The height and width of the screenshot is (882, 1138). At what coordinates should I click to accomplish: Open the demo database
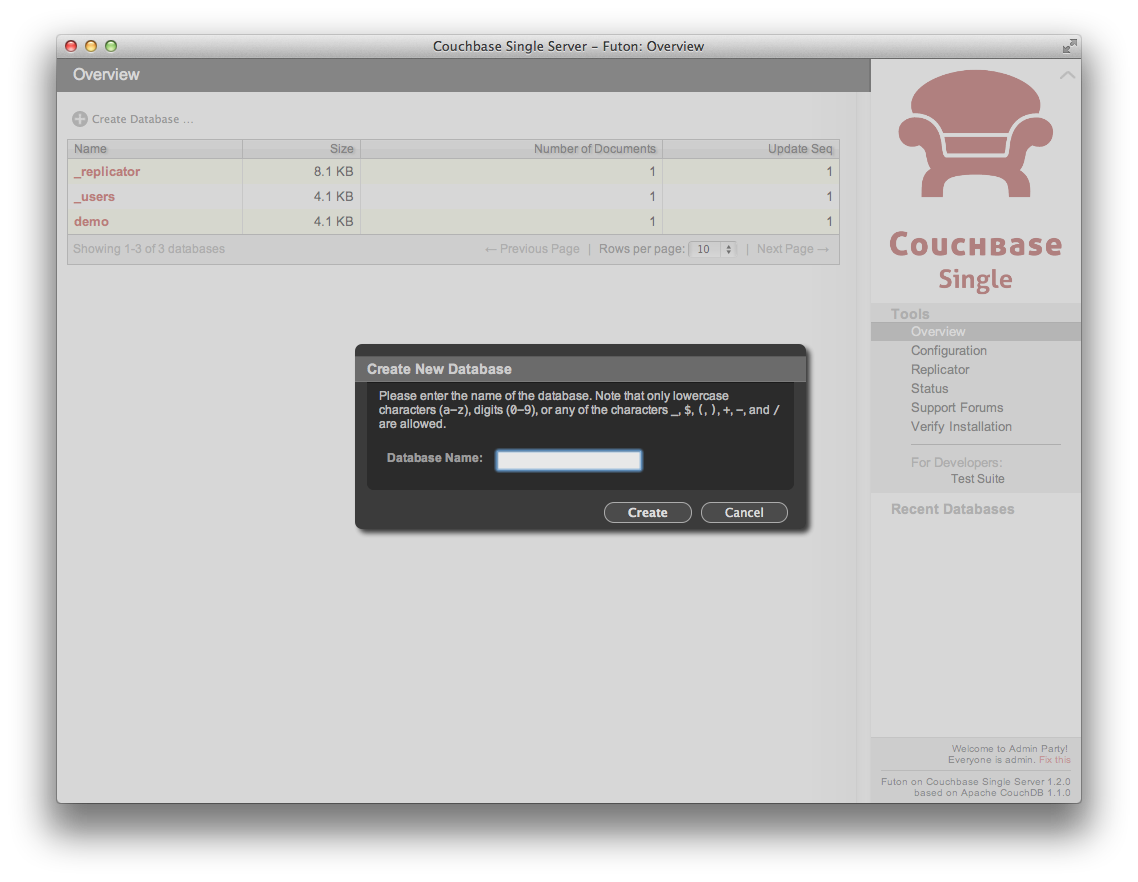coord(91,221)
